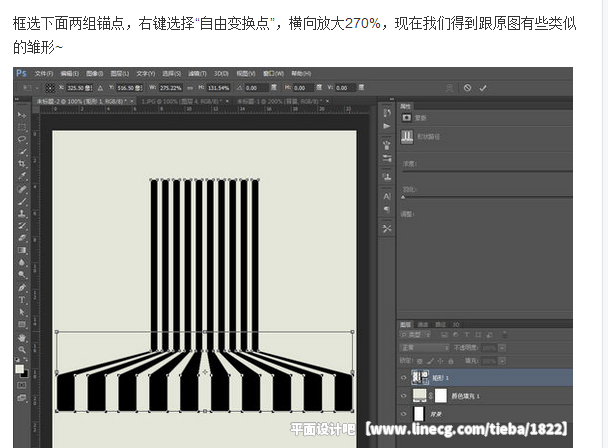Click the feather slider handle in properties

click(403, 197)
